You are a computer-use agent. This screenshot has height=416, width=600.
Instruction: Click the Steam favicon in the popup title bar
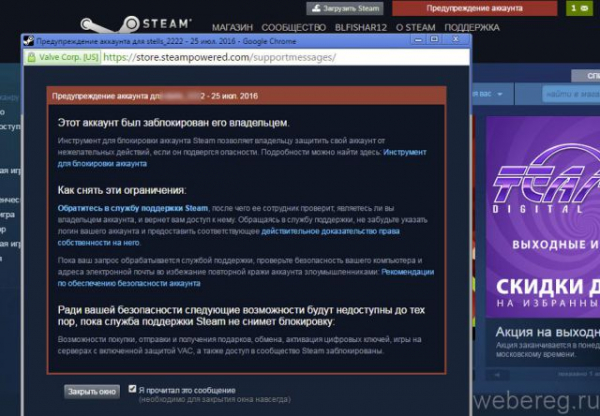click(x=28, y=41)
